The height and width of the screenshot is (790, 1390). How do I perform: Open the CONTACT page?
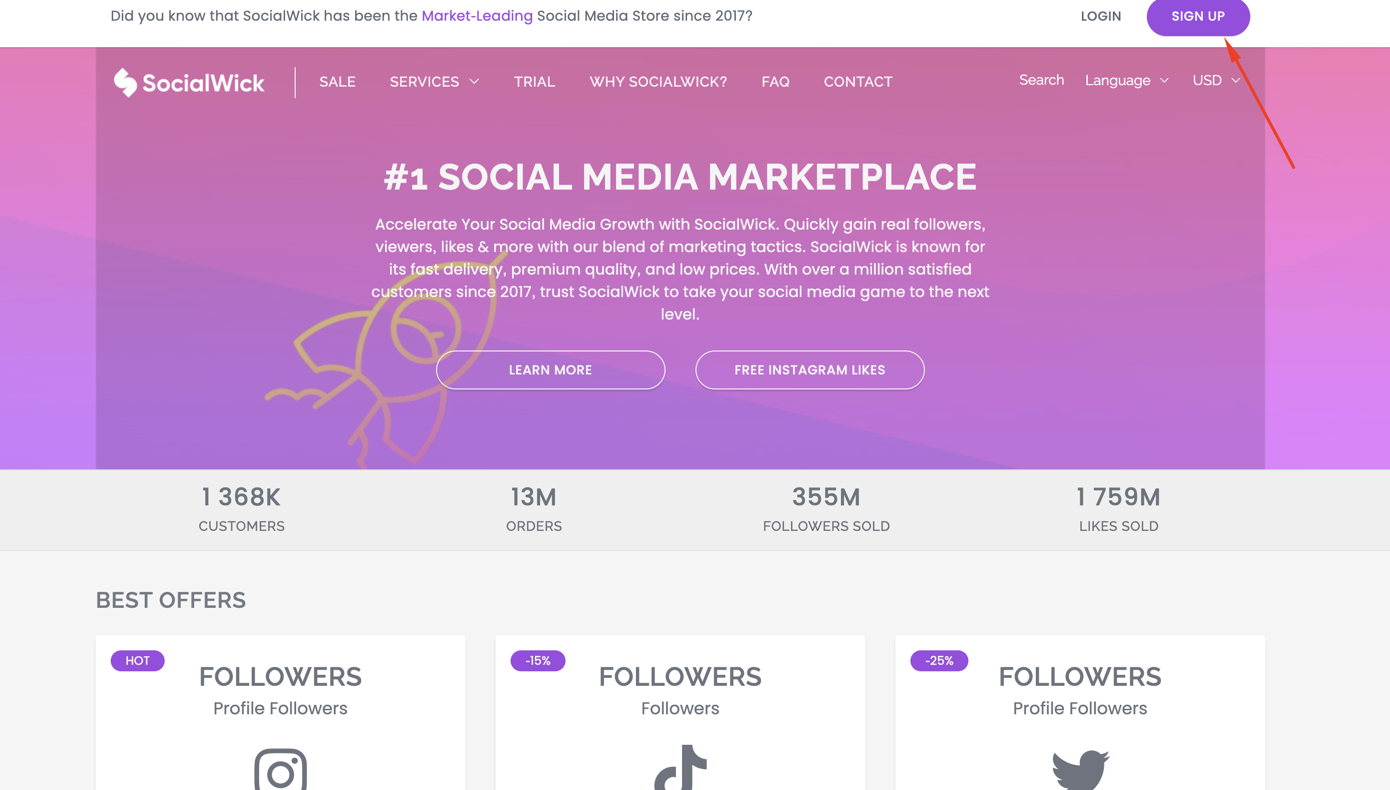pyautogui.click(x=858, y=81)
